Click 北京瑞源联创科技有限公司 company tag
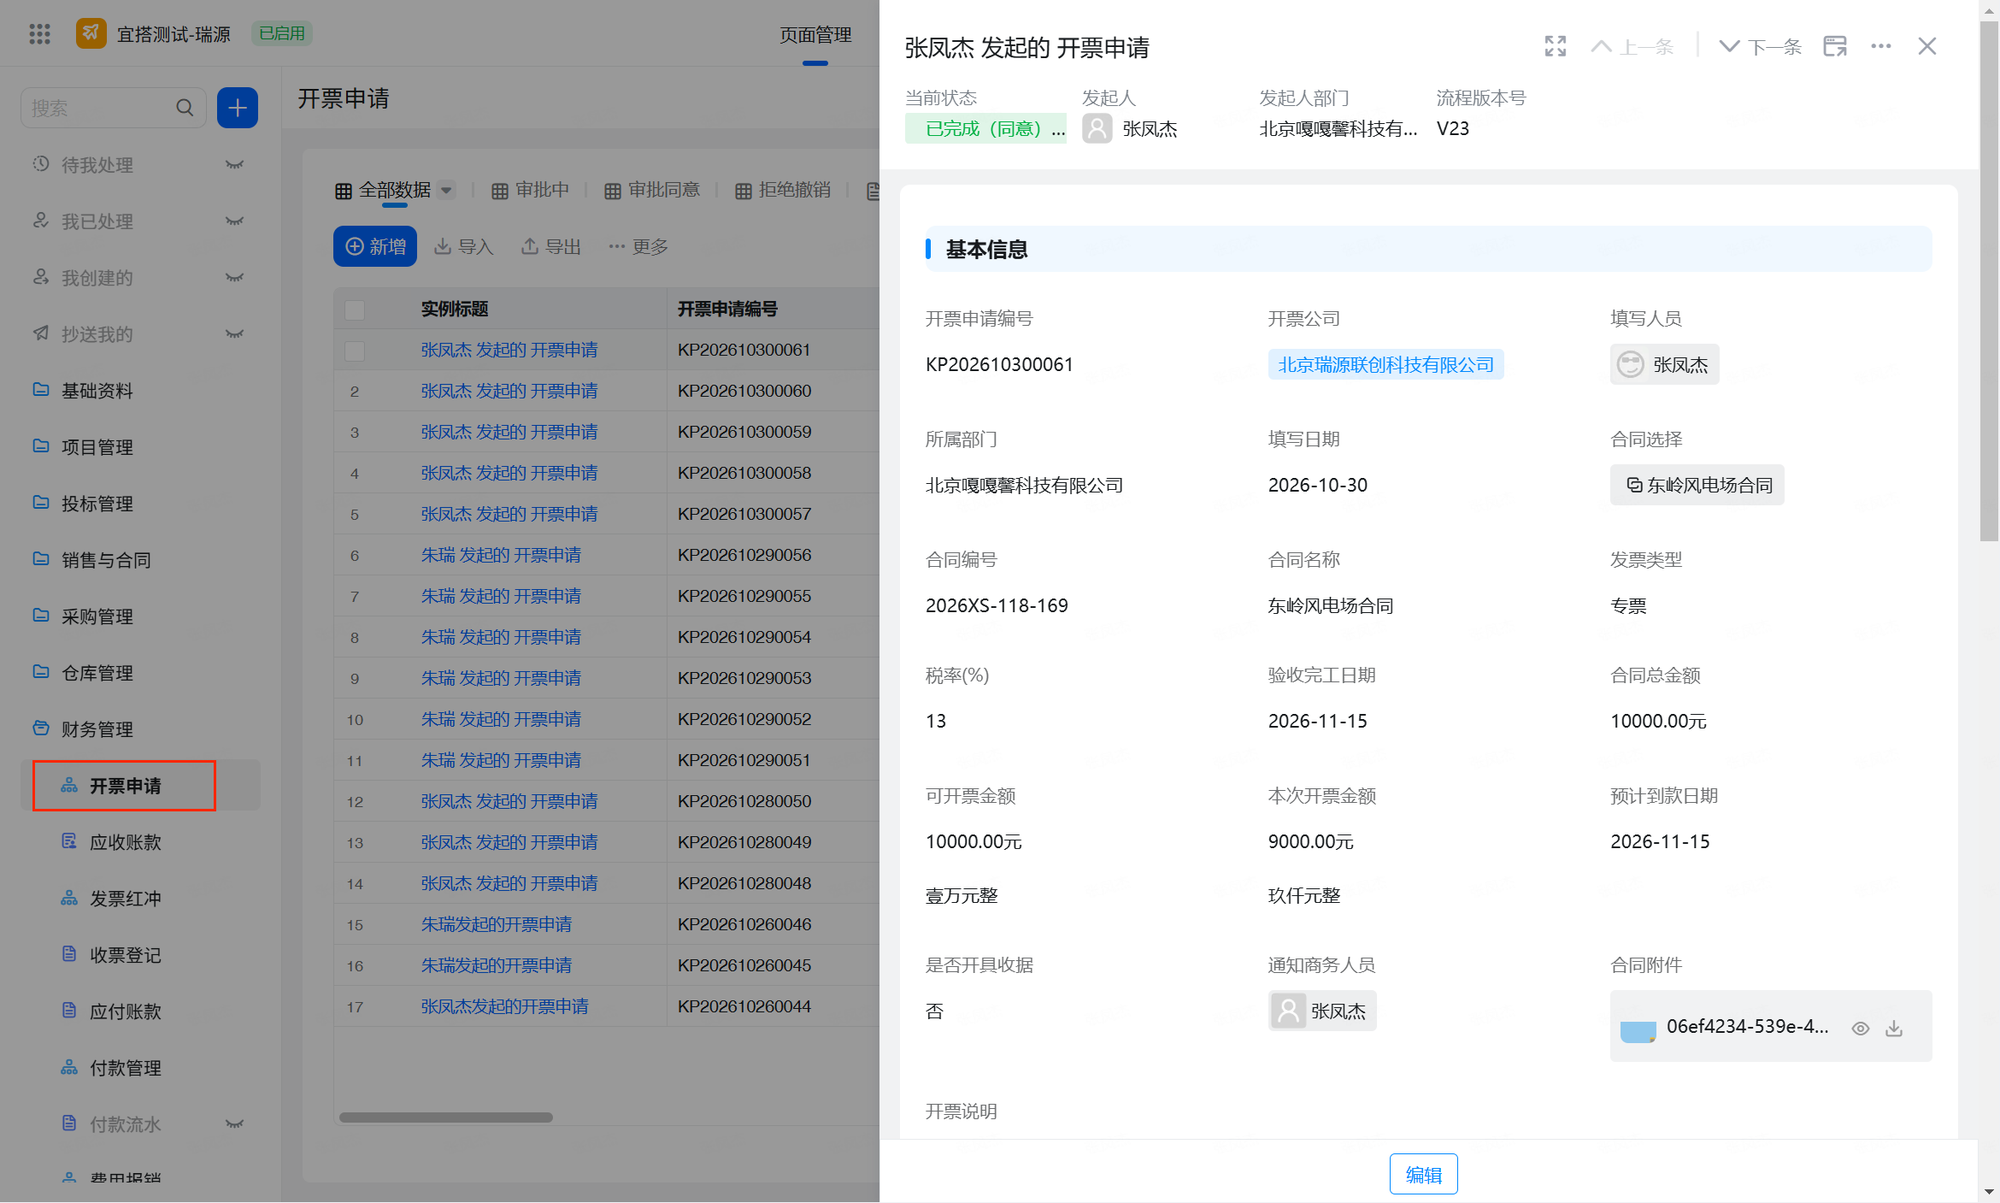The height and width of the screenshot is (1203, 2000). [1386, 365]
